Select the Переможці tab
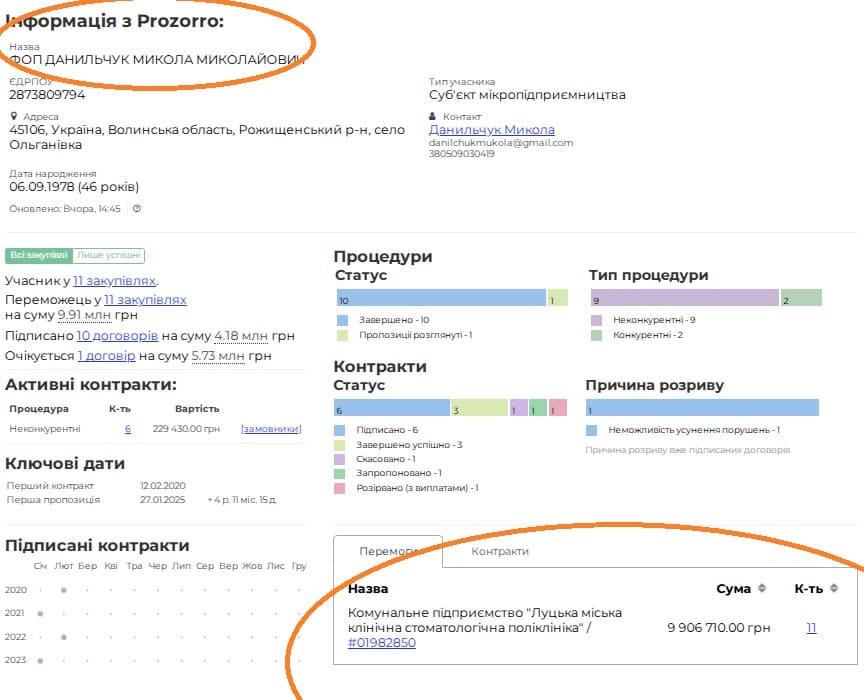Viewport: 864px width, 700px height. click(387, 551)
